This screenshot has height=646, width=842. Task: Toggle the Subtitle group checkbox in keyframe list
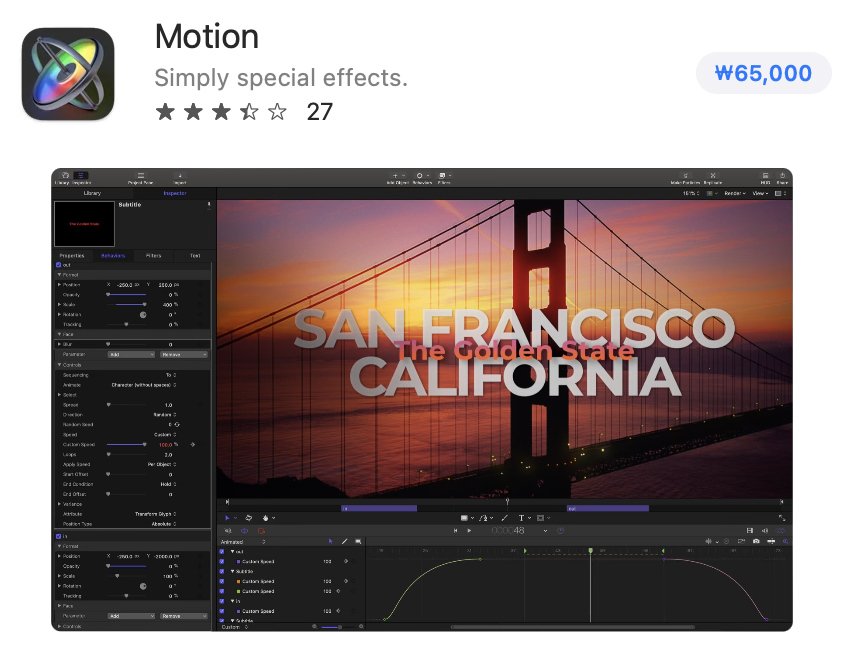(222, 571)
